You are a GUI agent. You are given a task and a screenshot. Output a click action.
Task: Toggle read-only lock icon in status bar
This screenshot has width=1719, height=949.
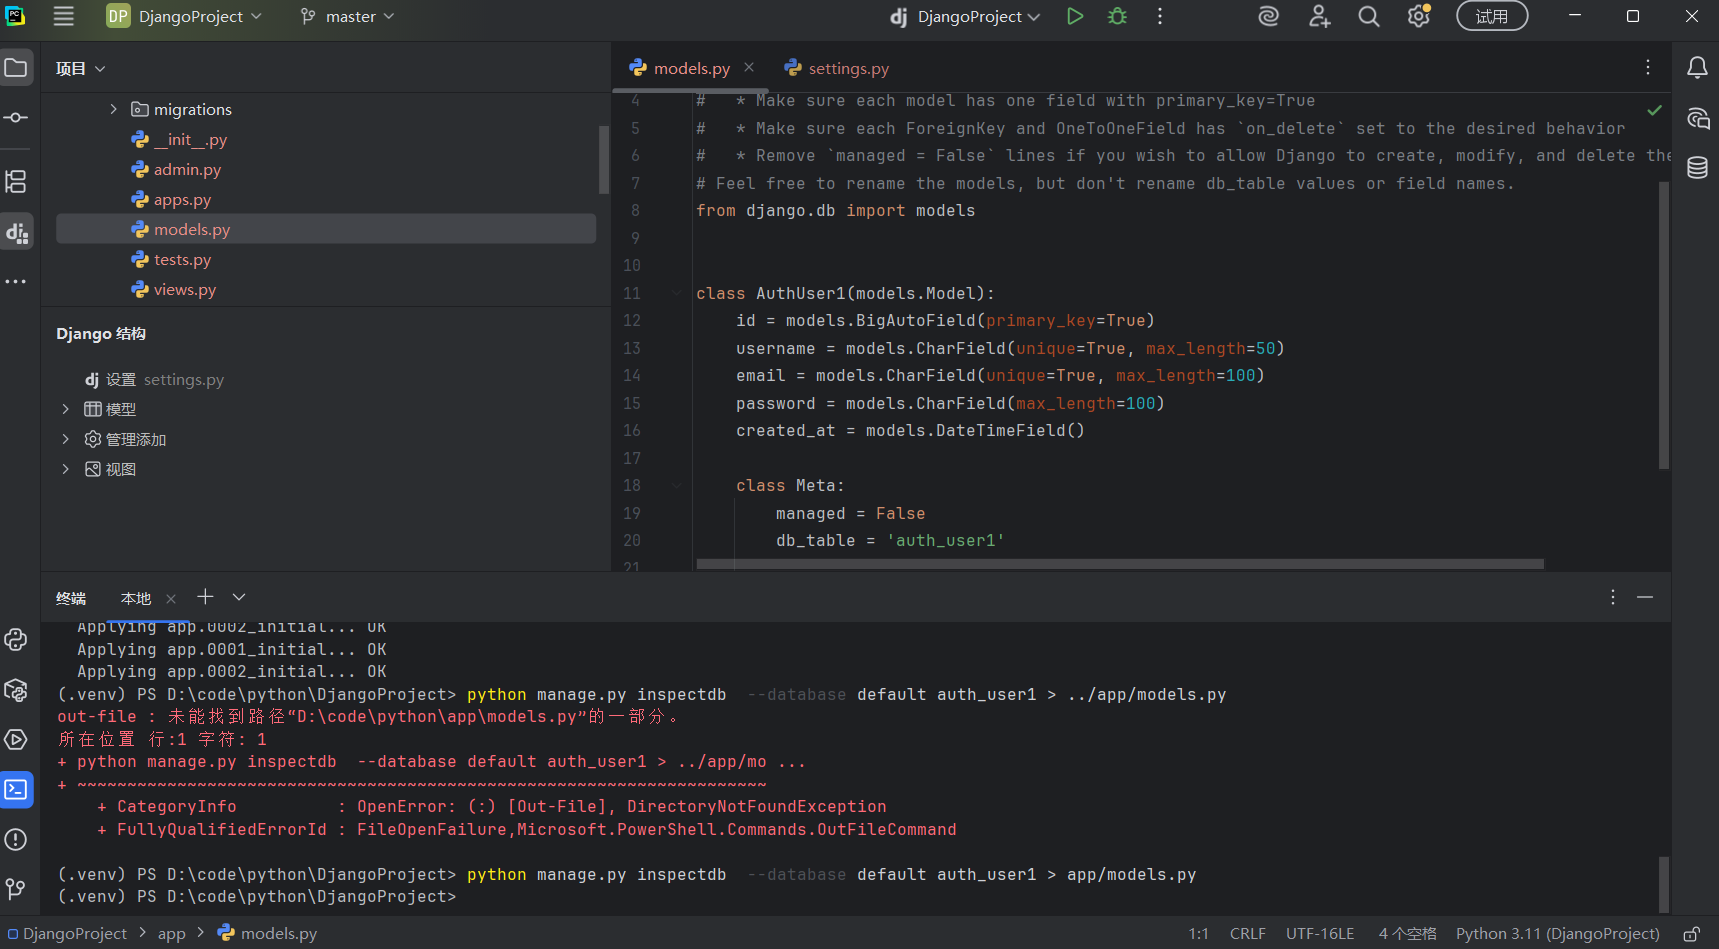pyautogui.click(x=1692, y=934)
